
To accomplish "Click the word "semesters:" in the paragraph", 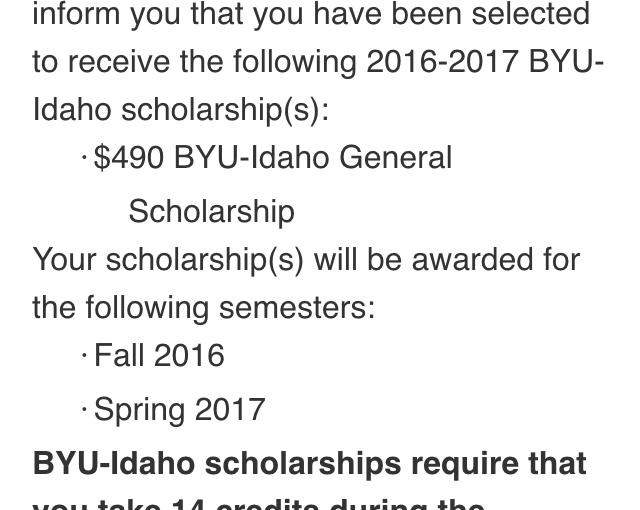I will pyautogui.click(x=297, y=308).
